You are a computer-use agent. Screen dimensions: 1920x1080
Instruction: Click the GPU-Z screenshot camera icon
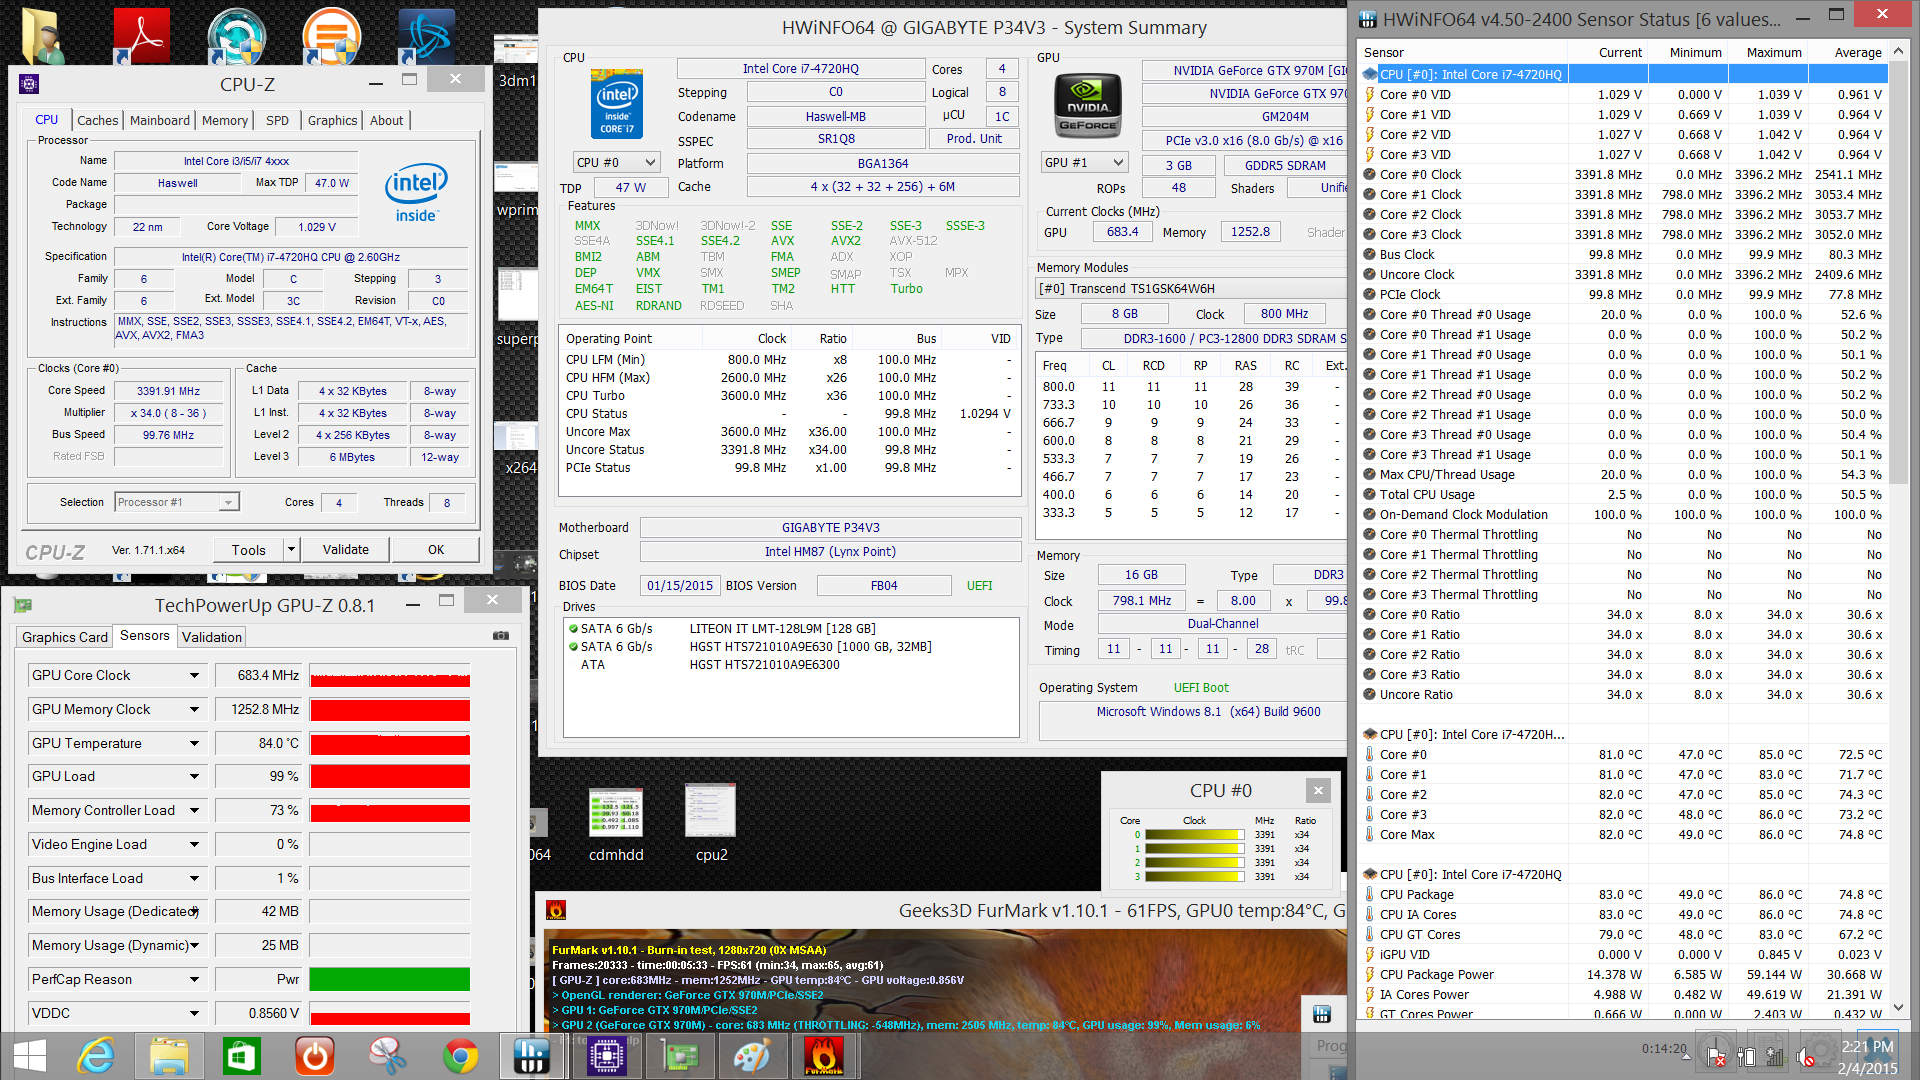pyautogui.click(x=500, y=636)
